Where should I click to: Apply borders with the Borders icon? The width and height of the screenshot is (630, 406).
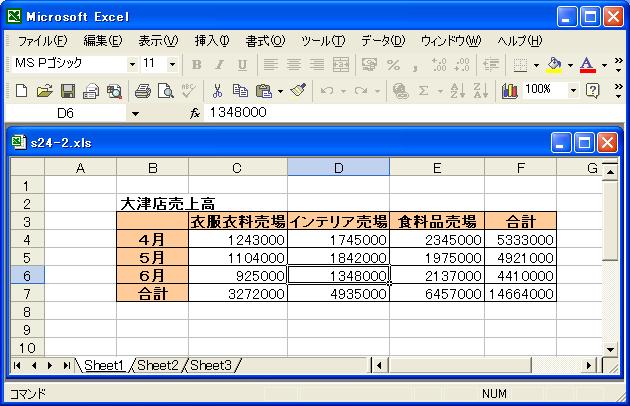point(520,65)
